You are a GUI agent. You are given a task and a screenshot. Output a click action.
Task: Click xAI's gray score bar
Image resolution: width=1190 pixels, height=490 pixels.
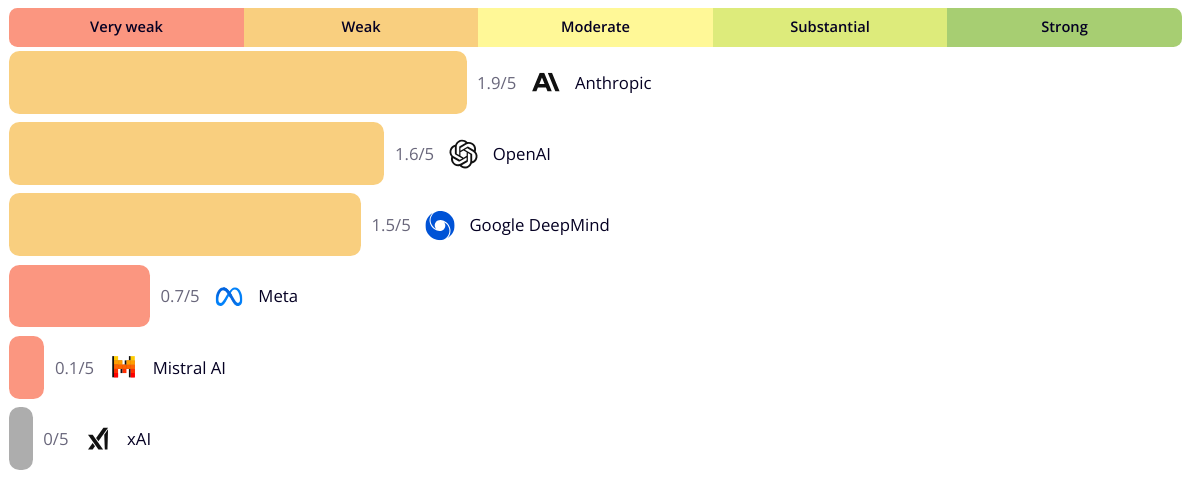(x=21, y=438)
